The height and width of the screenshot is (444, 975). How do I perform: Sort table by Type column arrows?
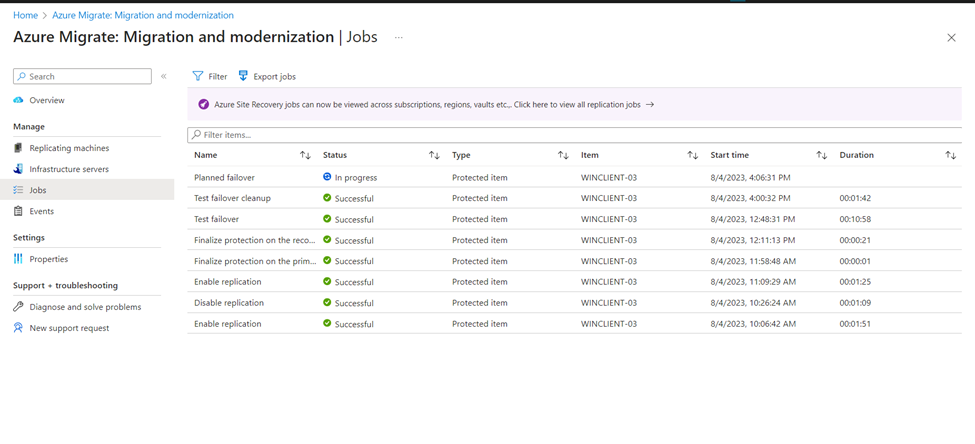[x=563, y=155]
